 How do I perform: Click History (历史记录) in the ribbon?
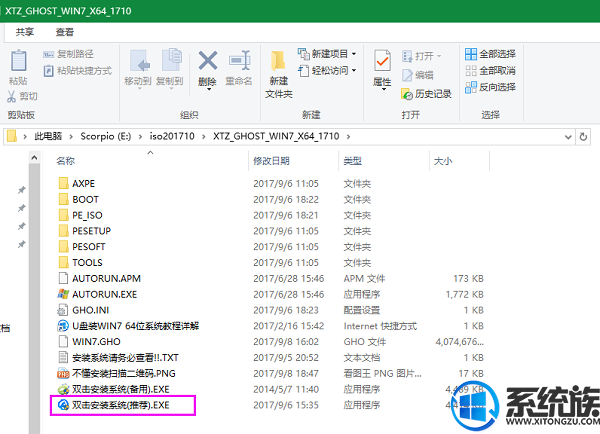click(426, 94)
